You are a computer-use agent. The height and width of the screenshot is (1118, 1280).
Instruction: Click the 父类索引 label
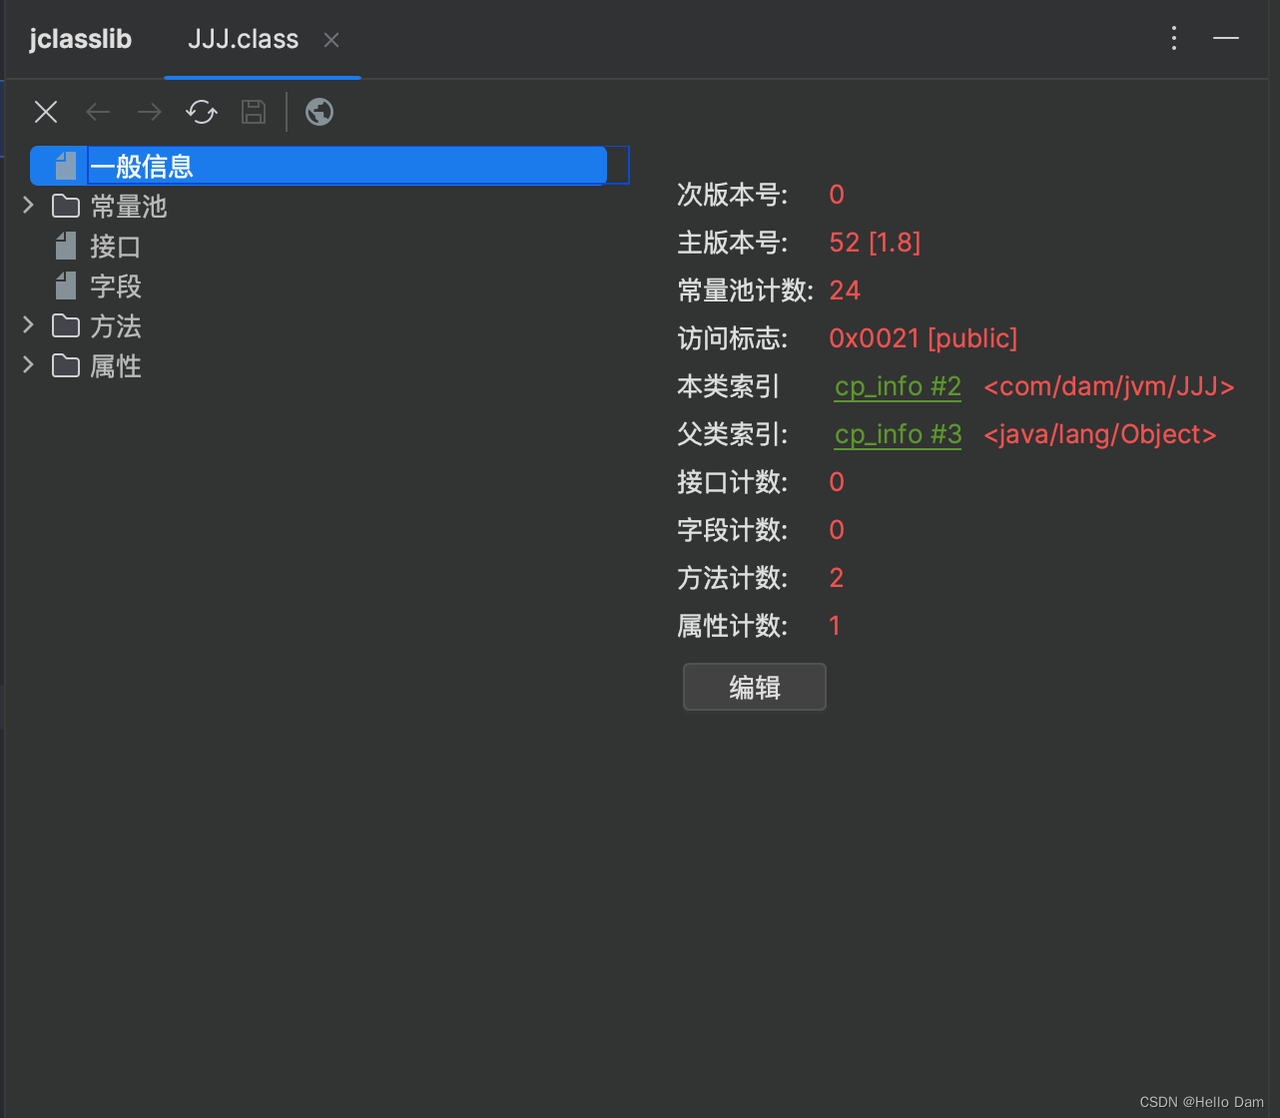click(733, 435)
